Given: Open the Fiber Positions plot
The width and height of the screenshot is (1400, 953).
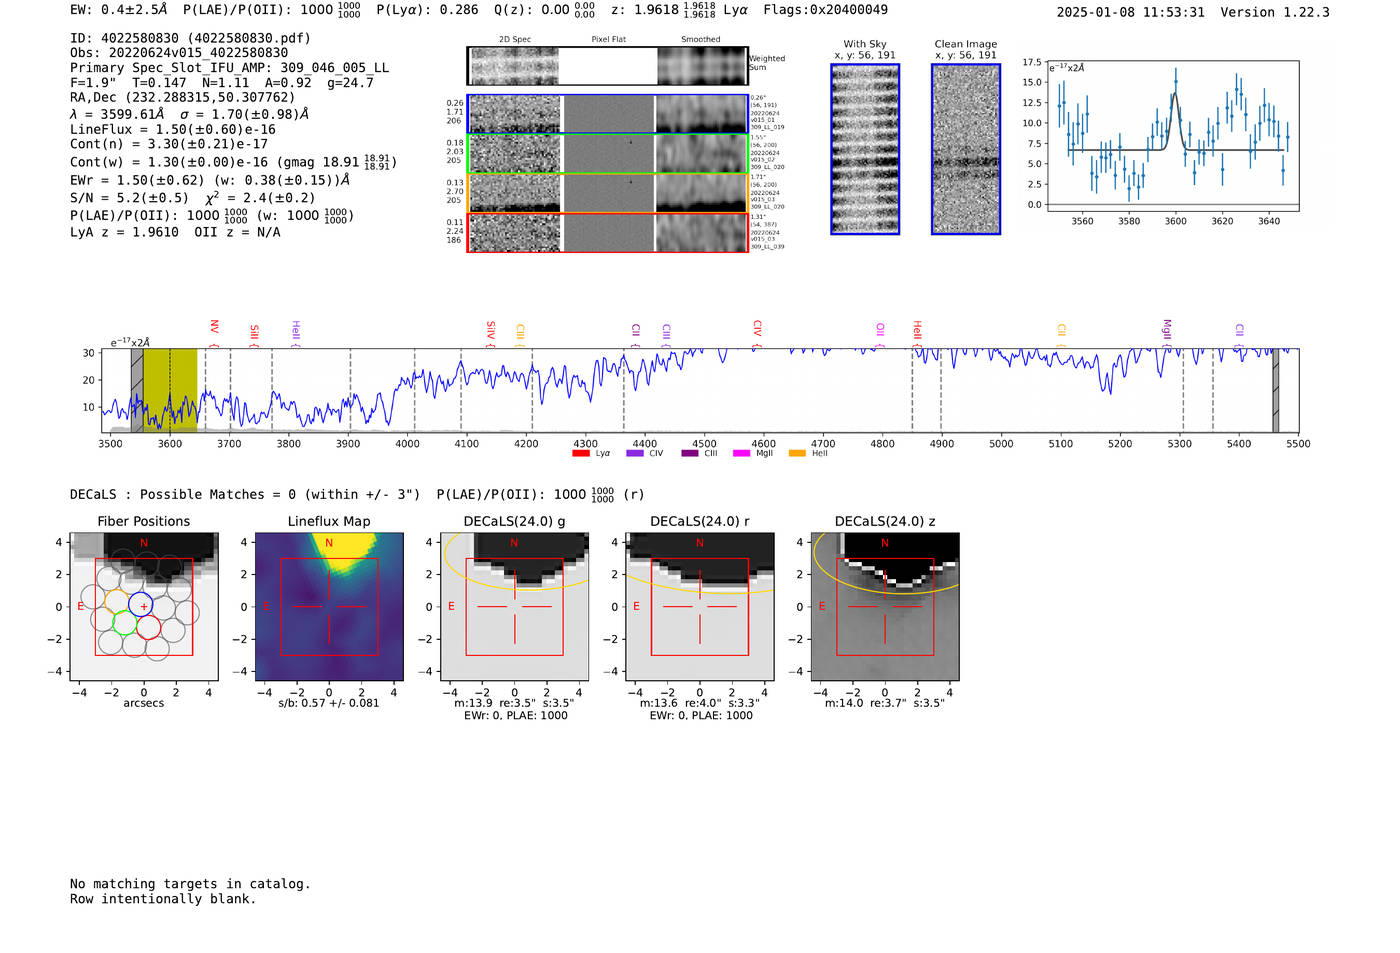Looking at the screenshot, I should click(x=144, y=606).
